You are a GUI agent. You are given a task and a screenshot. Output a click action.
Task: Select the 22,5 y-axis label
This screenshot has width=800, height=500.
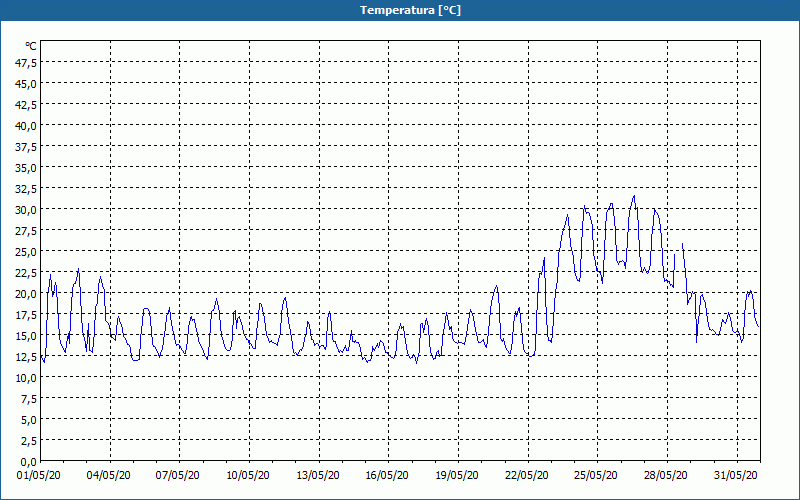[x=26, y=273]
